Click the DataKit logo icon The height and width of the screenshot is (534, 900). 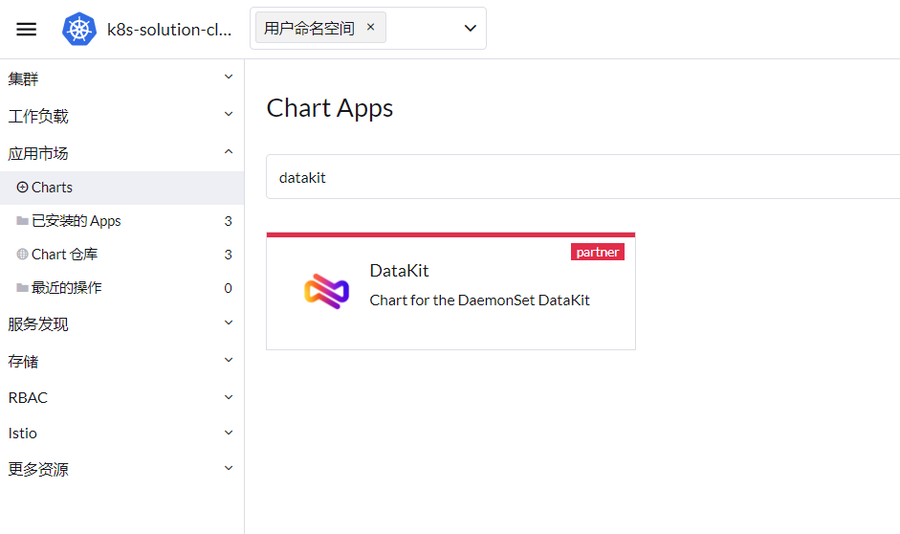point(327,291)
